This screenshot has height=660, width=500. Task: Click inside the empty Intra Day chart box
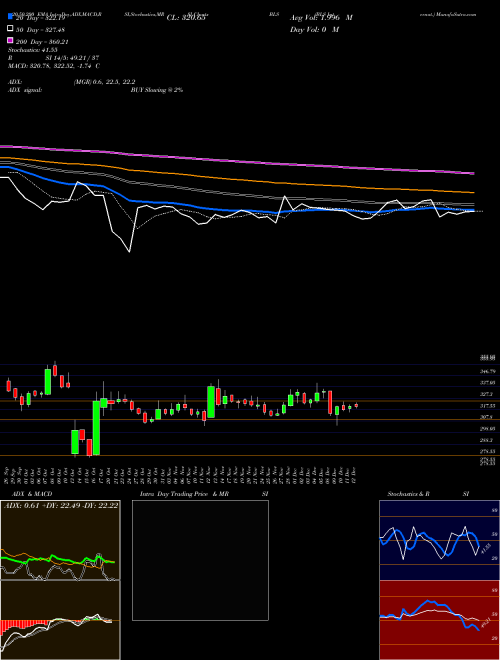200,560
